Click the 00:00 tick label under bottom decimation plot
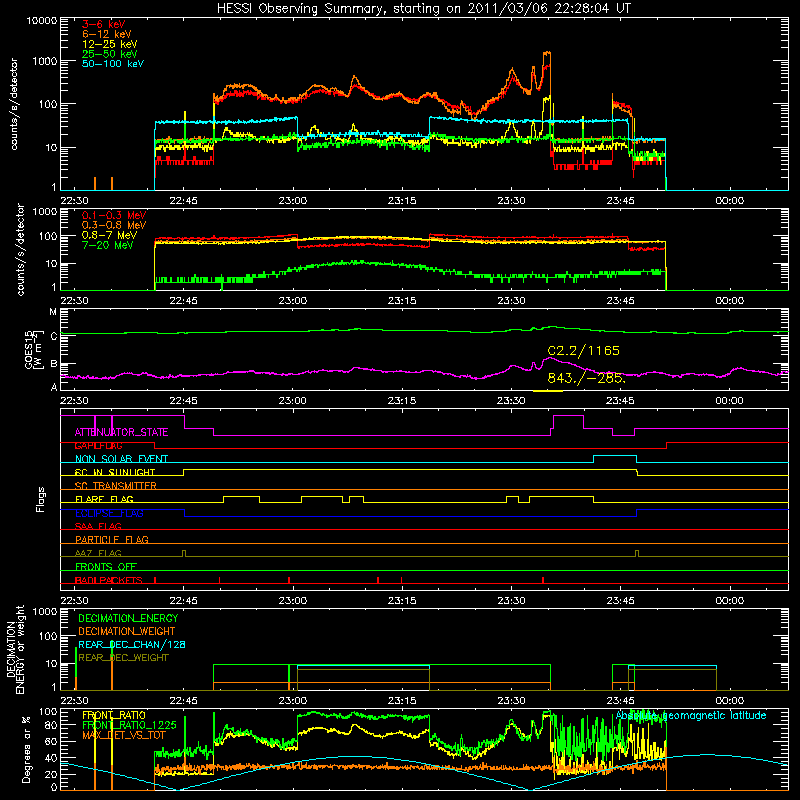This screenshot has height=800, width=800. click(x=730, y=701)
